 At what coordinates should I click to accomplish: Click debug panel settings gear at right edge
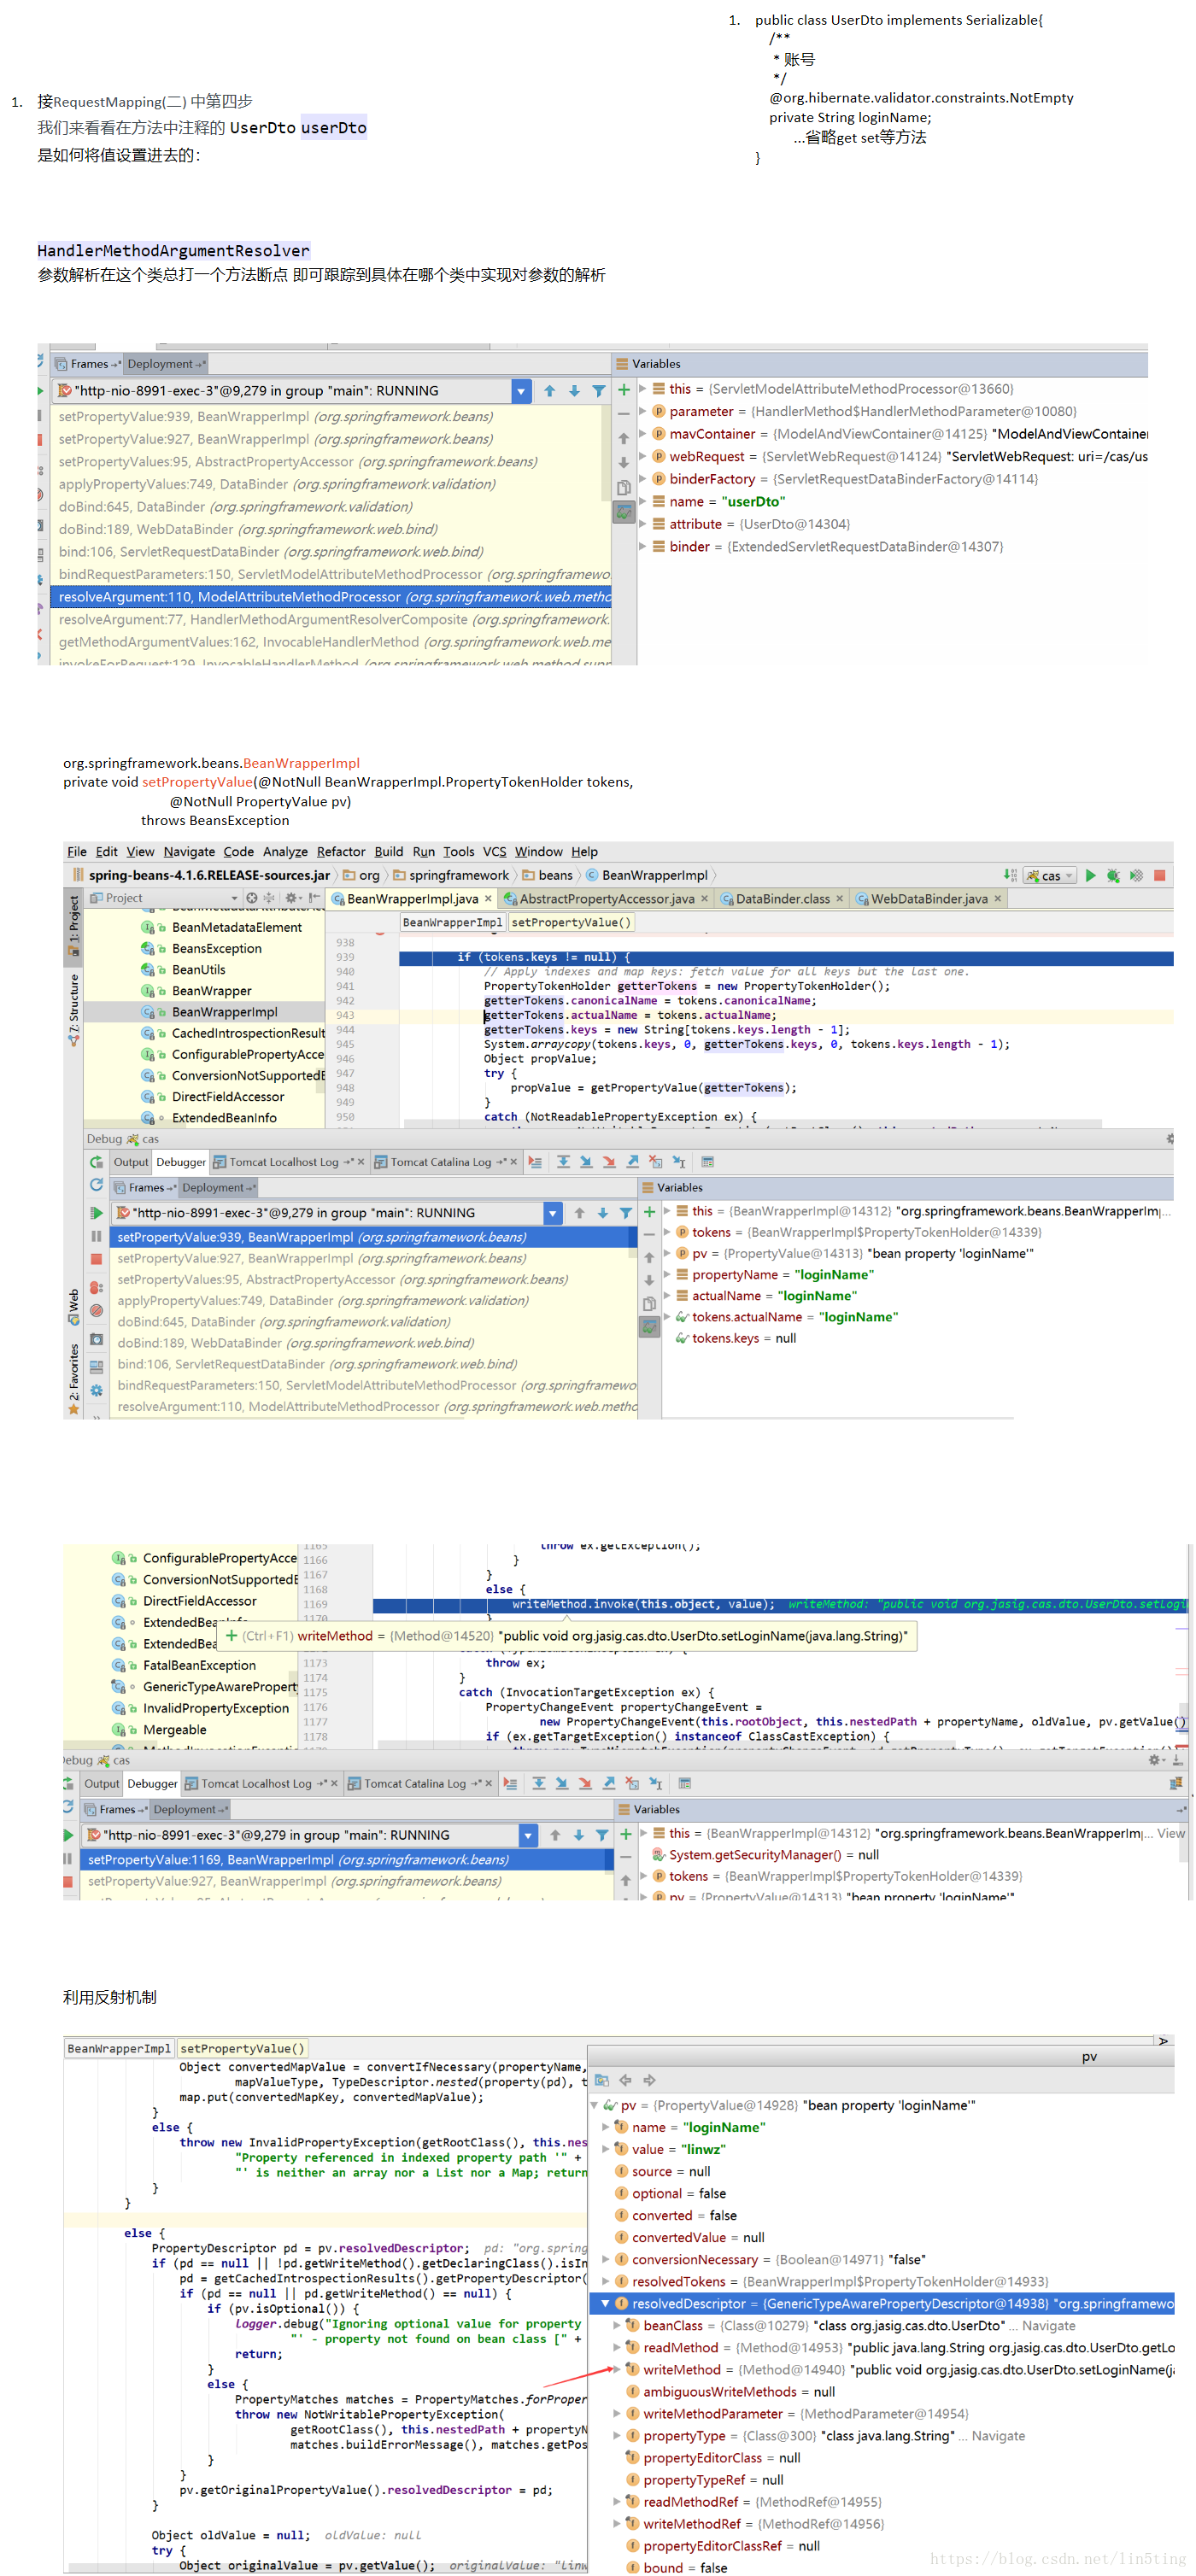click(1169, 1138)
